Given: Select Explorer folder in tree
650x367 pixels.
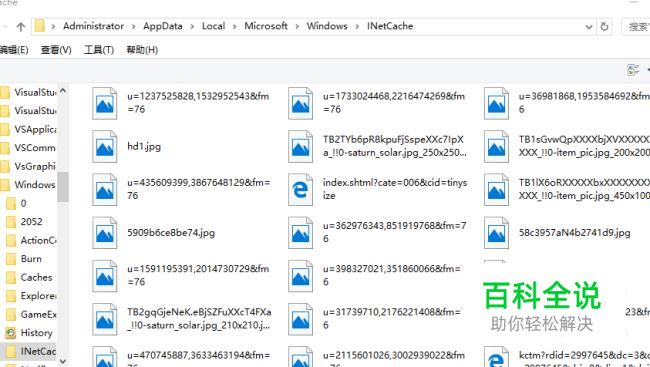Looking at the screenshot, I should (x=31, y=296).
